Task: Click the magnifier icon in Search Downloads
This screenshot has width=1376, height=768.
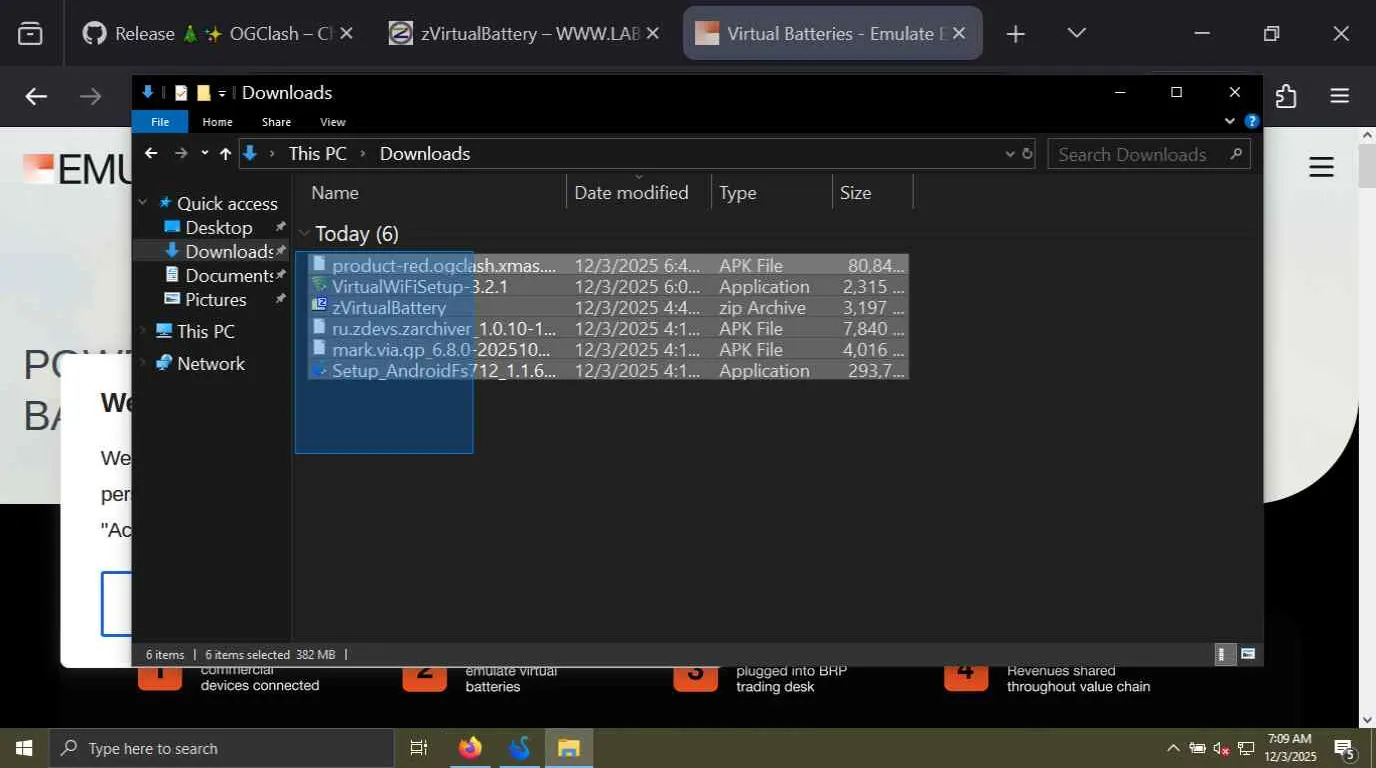Action: tap(1236, 154)
